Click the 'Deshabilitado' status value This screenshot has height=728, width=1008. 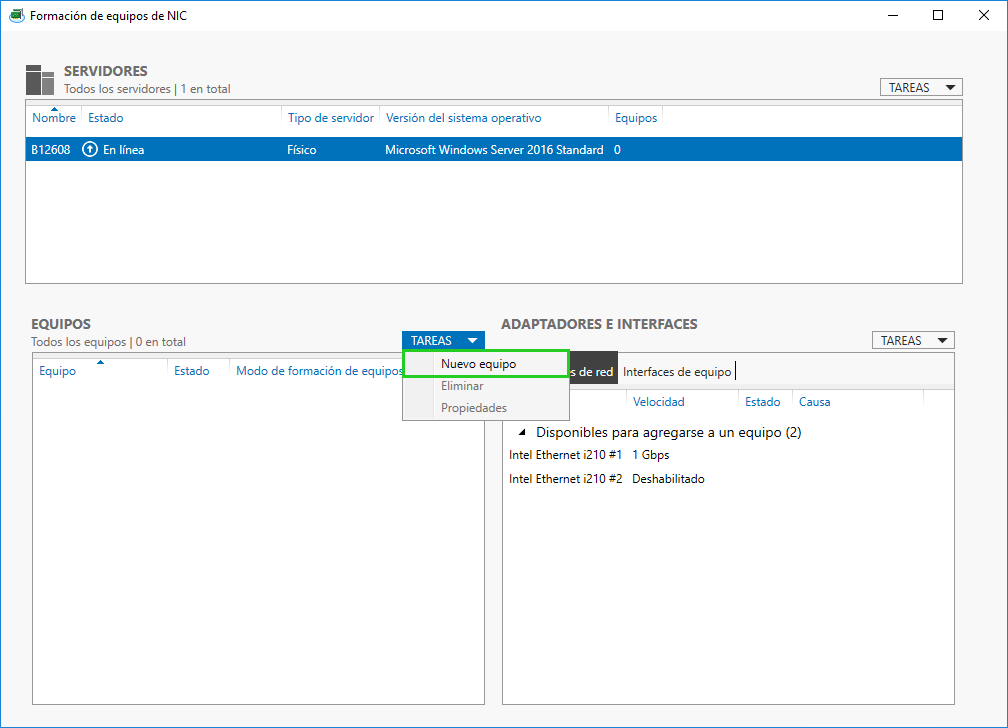(668, 478)
